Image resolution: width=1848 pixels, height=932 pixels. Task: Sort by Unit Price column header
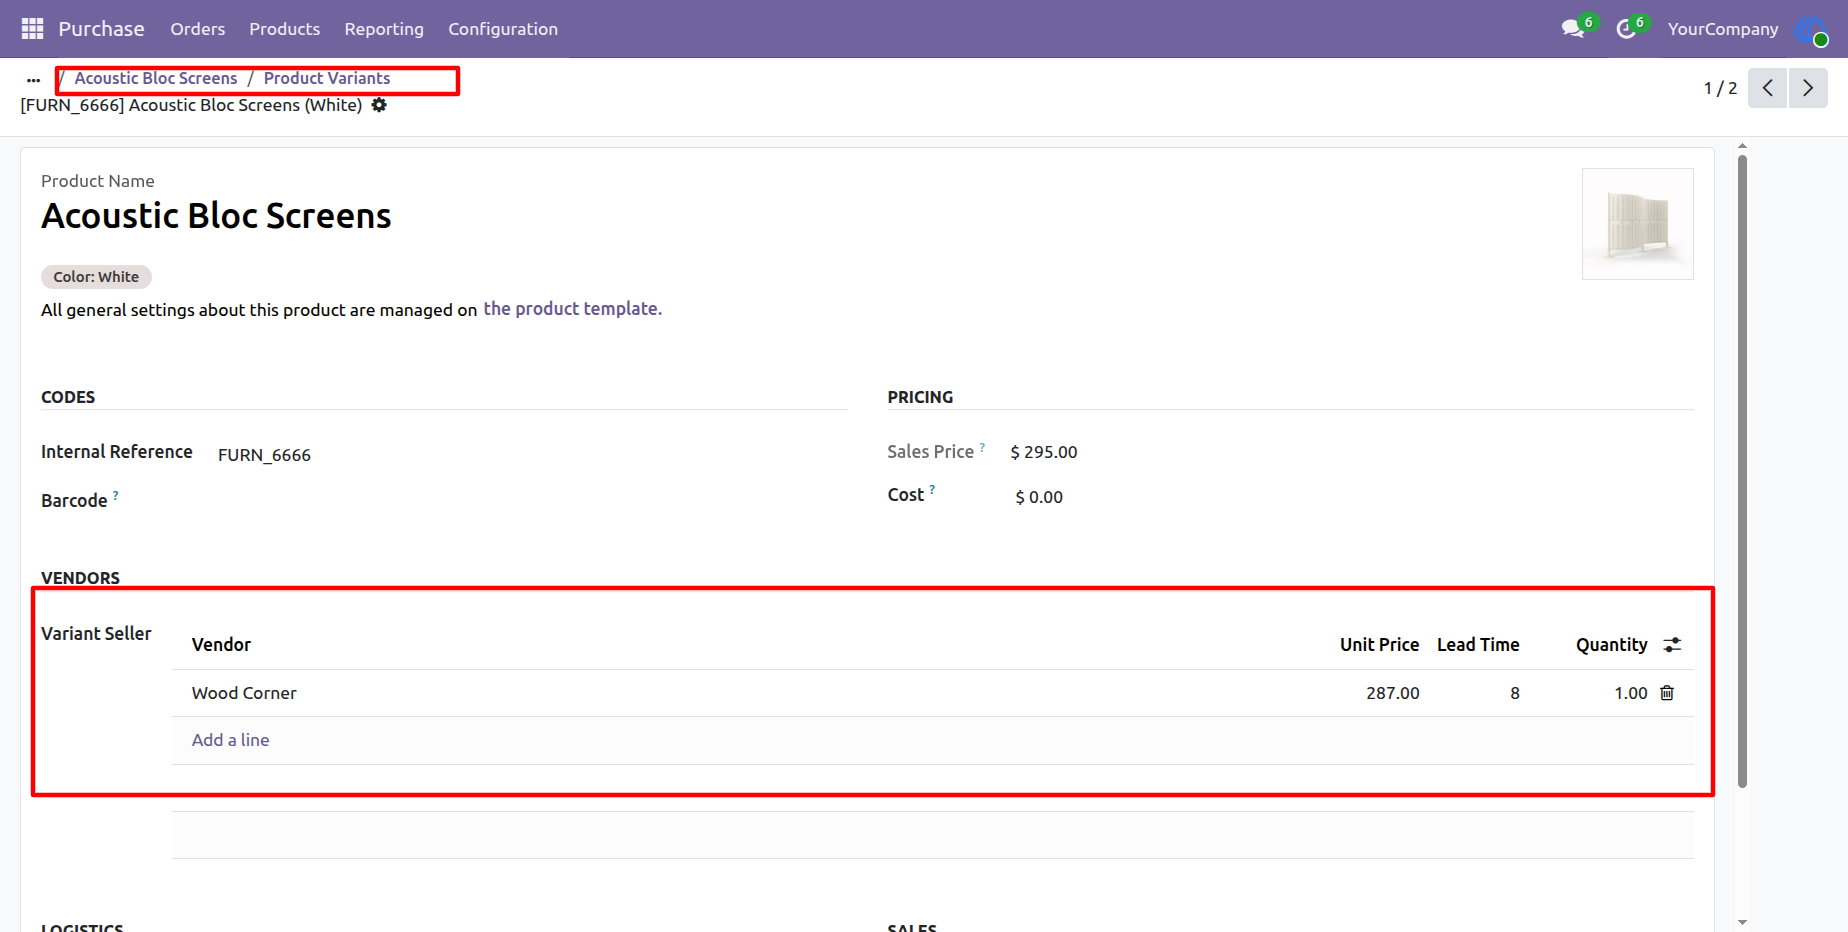click(1379, 645)
